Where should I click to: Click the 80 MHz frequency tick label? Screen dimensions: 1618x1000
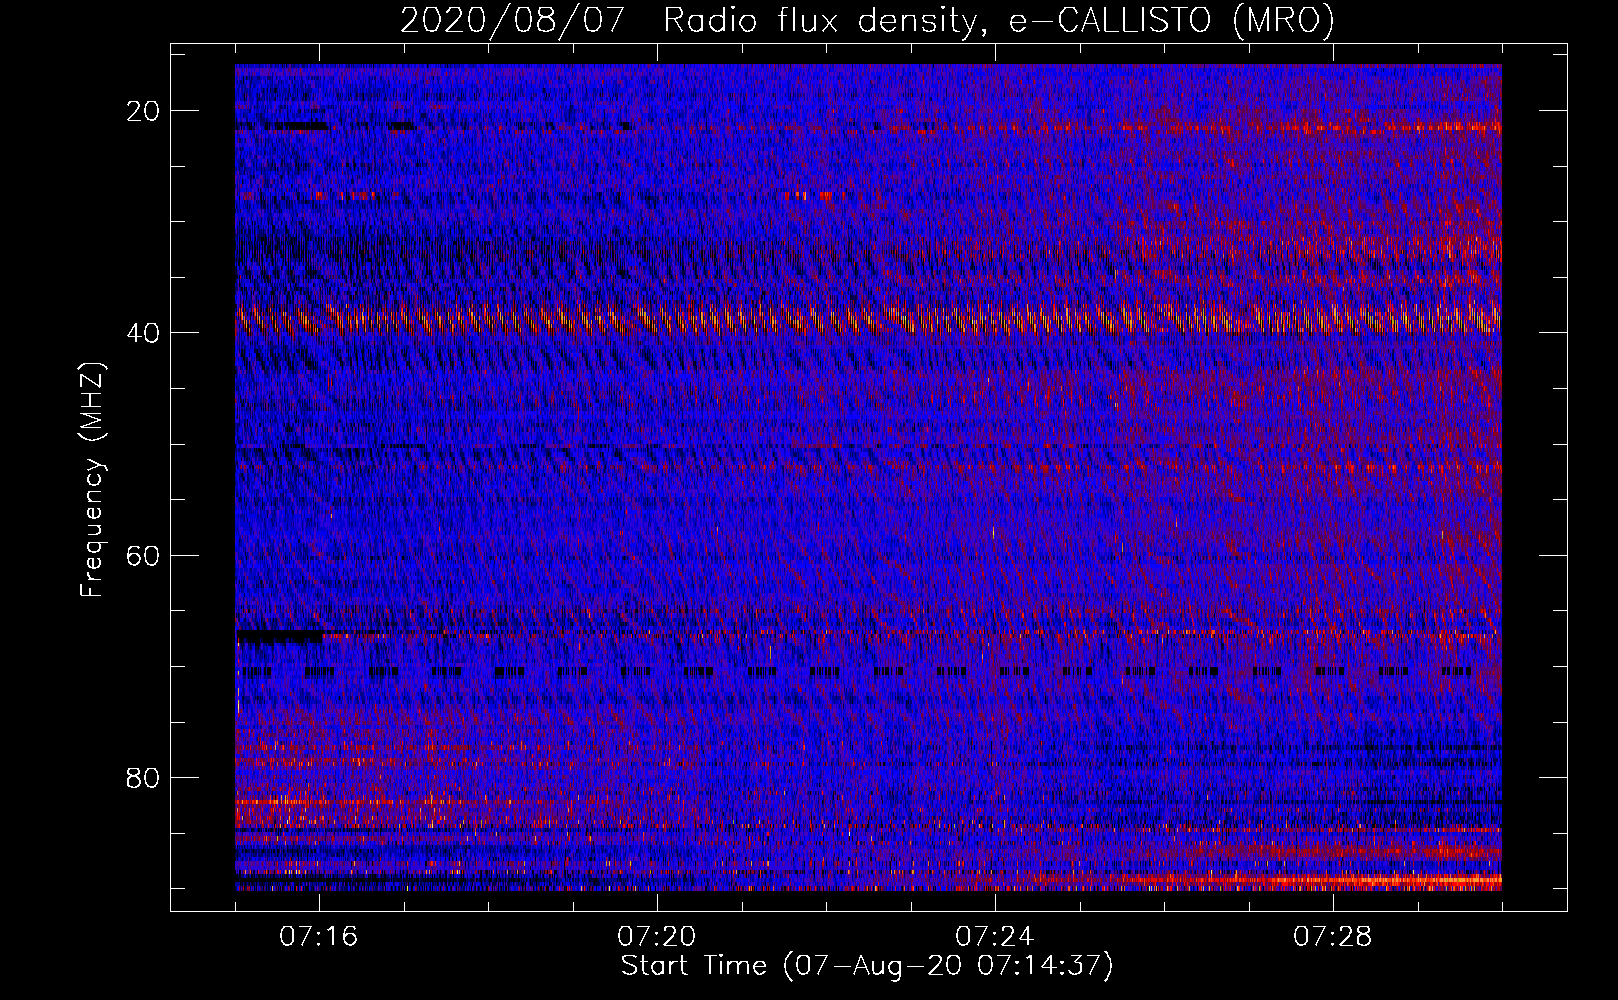point(144,777)
